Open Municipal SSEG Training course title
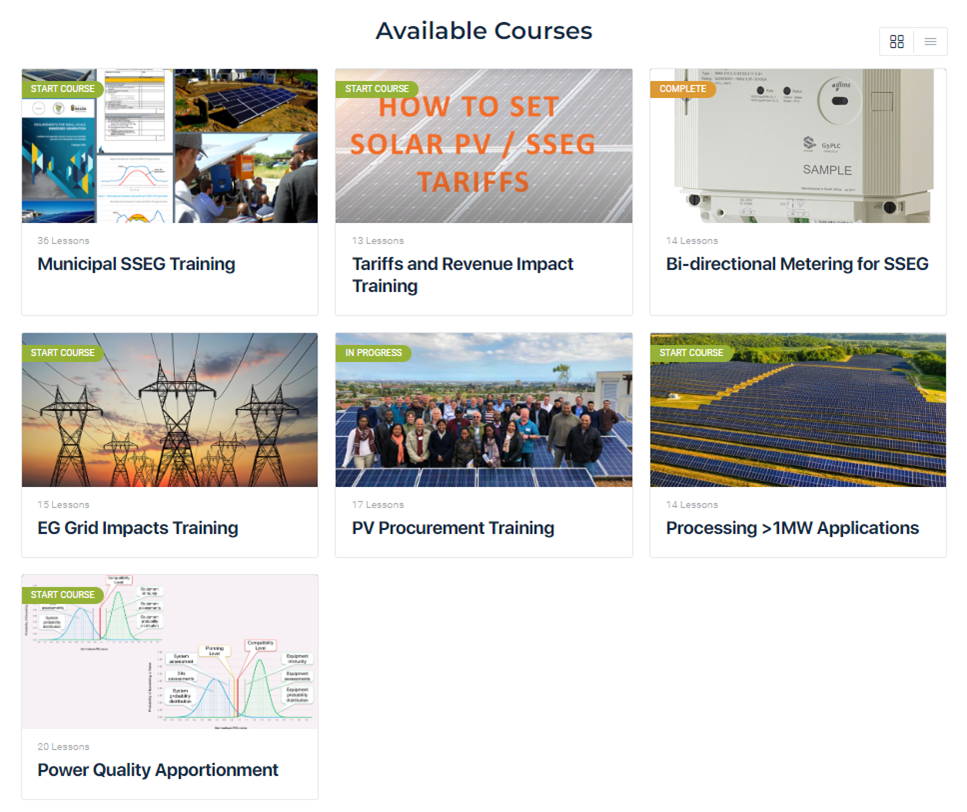This screenshot has width=967, height=812. (136, 264)
